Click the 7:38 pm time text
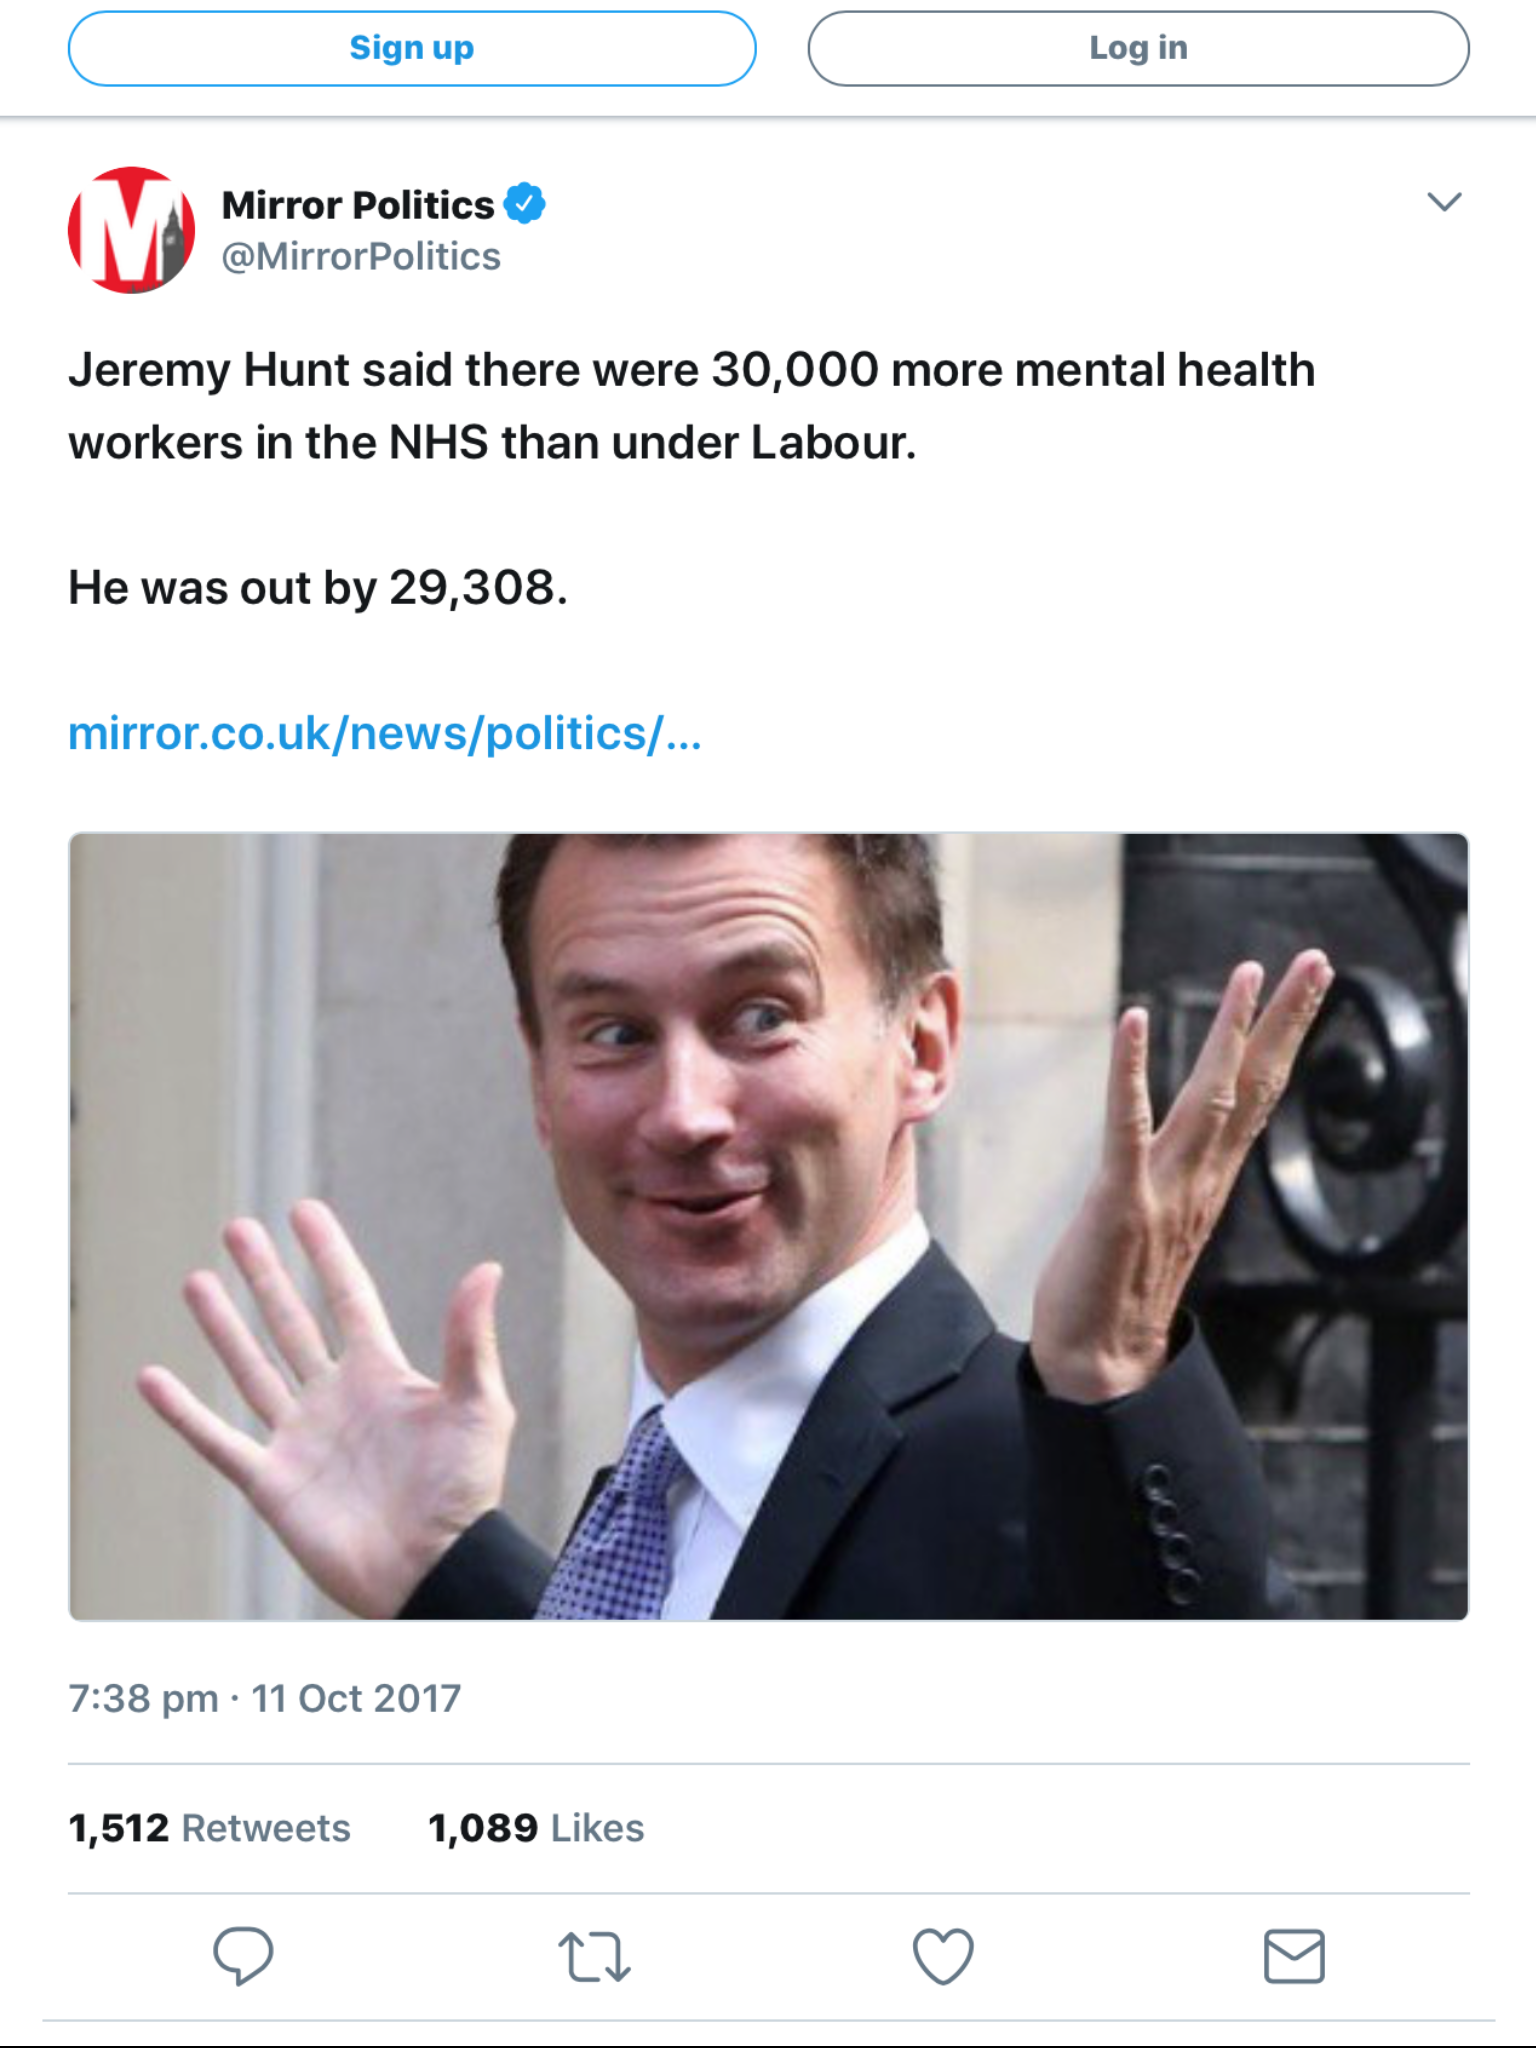Image resolution: width=1536 pixels, height=2048 pixels. coord(143,1698)
